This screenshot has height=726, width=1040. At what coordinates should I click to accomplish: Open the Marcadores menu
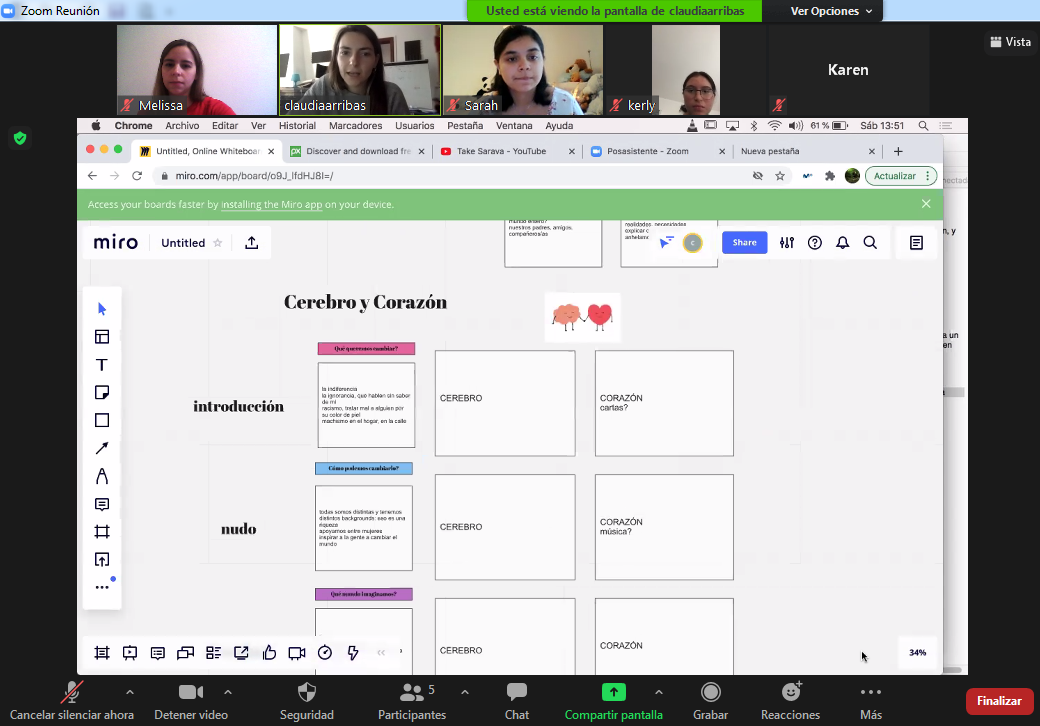pyautogui.click(x=356, y=125)
